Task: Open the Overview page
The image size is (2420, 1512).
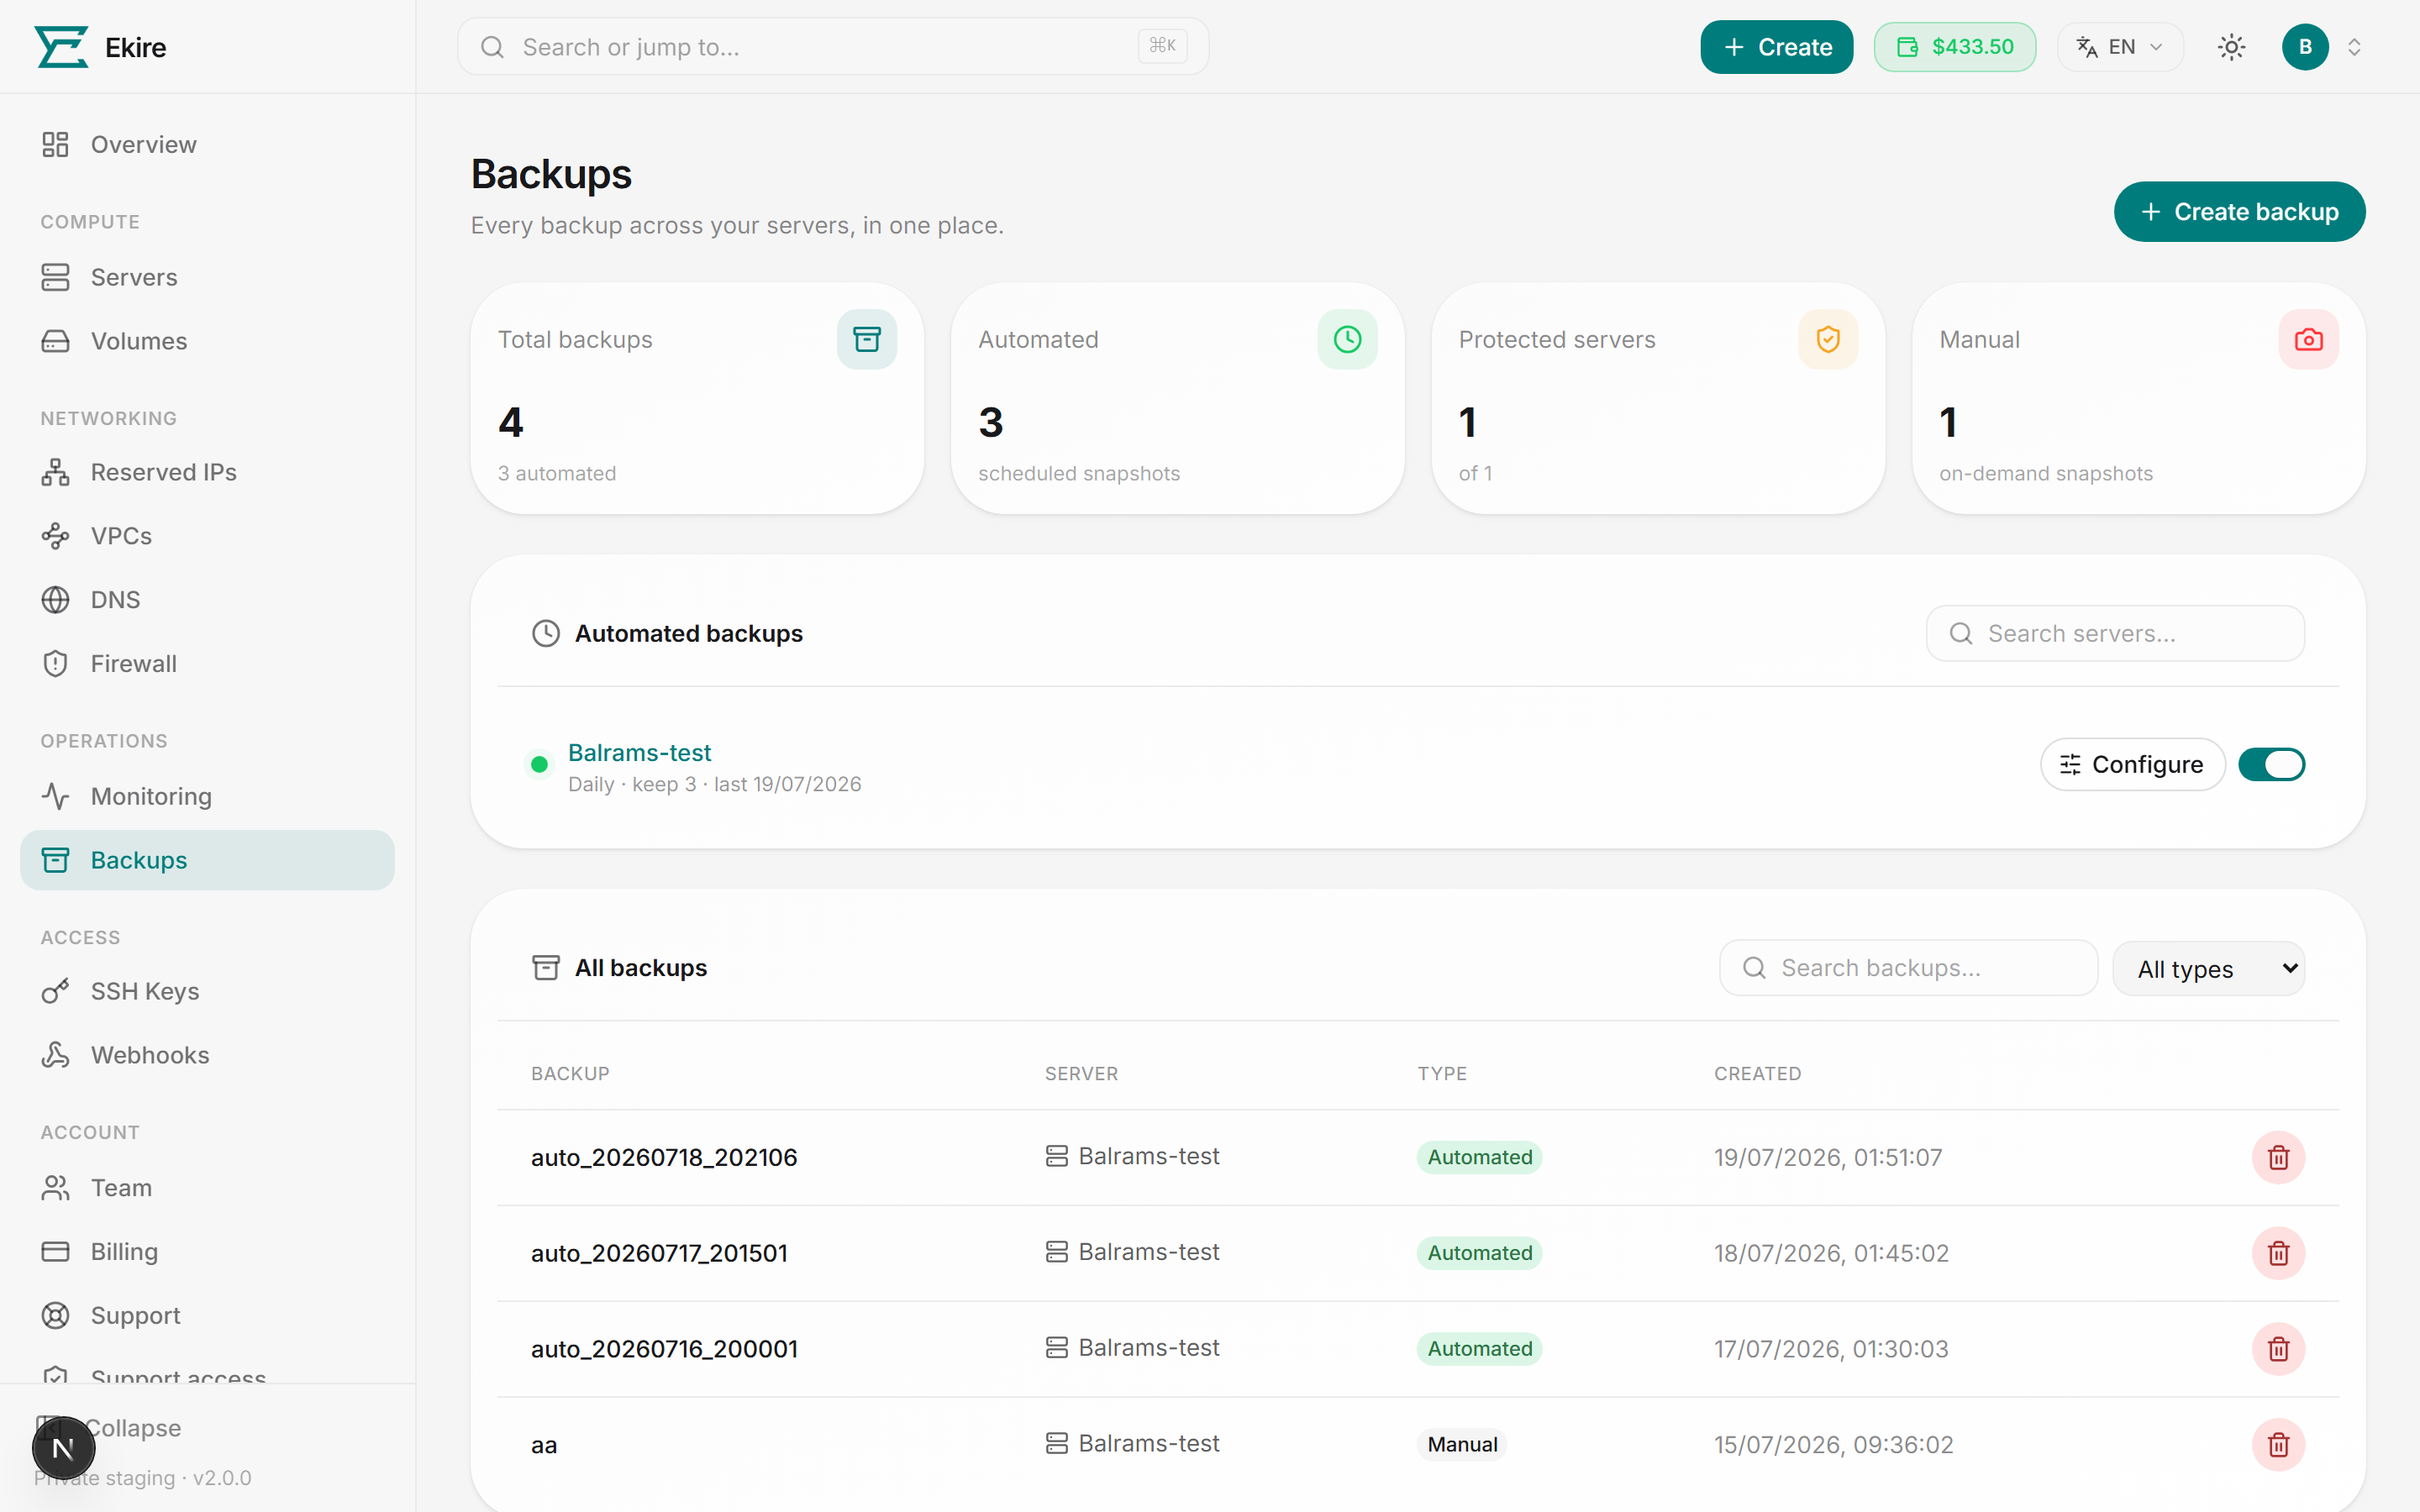Action: pos(207,145)
